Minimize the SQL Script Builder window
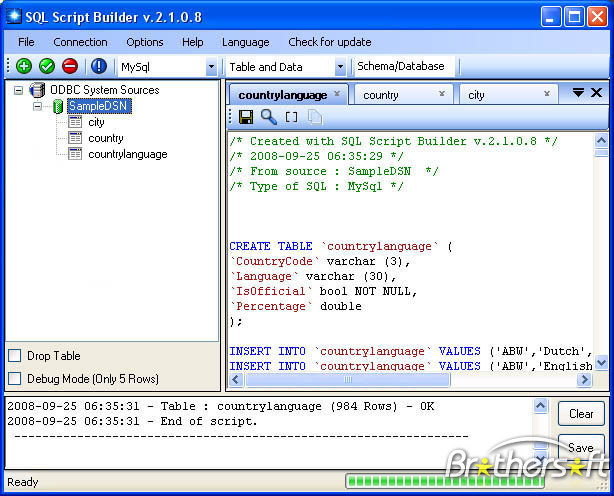Screen dimensions: 614x496 [551, 17]
